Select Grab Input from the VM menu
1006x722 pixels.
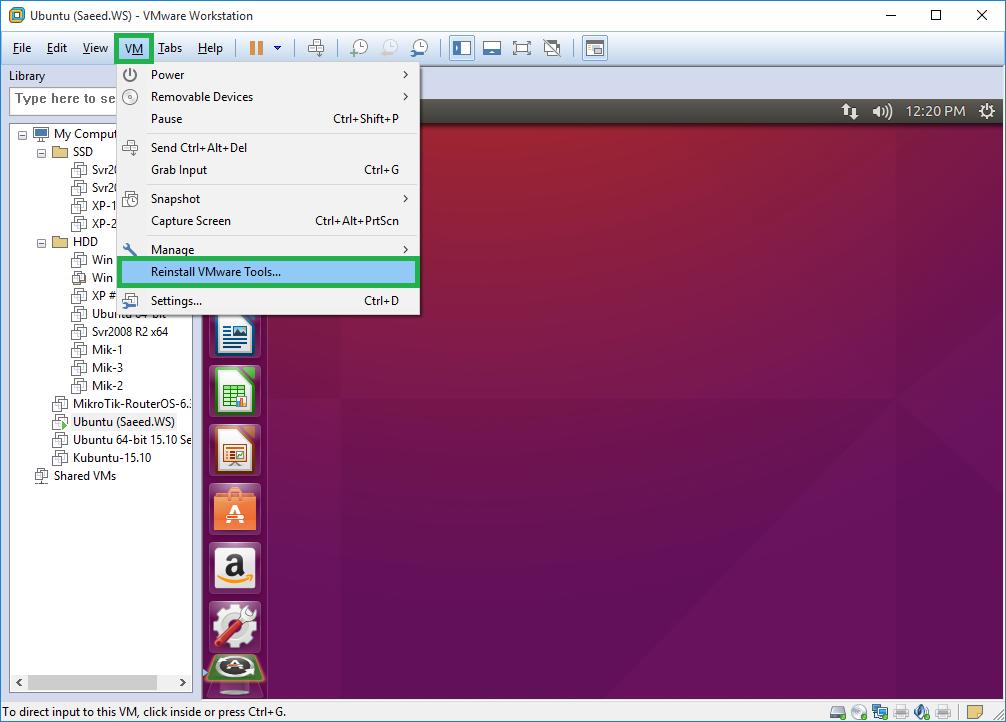(x=268, y=170)
